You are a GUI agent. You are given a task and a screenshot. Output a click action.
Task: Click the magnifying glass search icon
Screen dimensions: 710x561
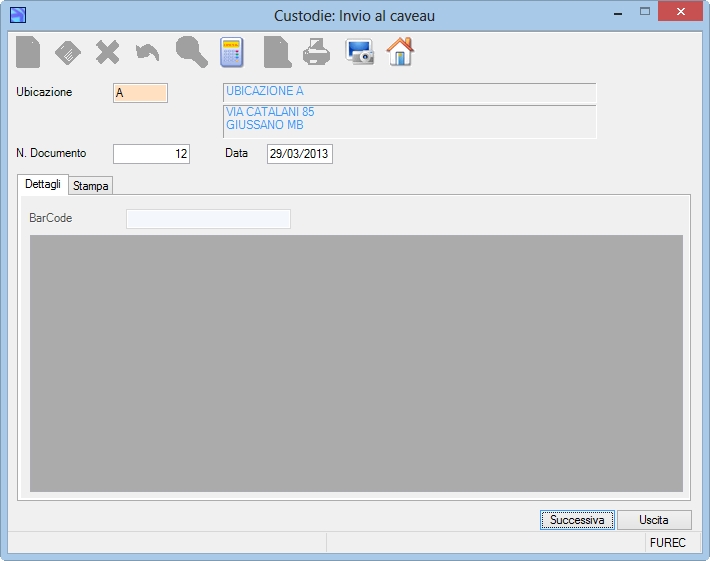(192, 53)
